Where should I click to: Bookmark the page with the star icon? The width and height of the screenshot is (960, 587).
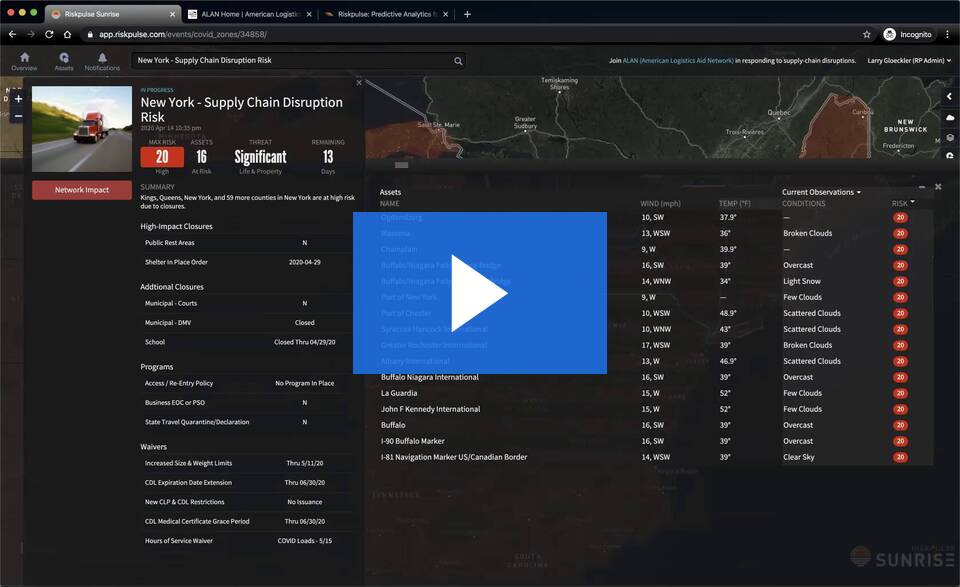click(866, 34)
